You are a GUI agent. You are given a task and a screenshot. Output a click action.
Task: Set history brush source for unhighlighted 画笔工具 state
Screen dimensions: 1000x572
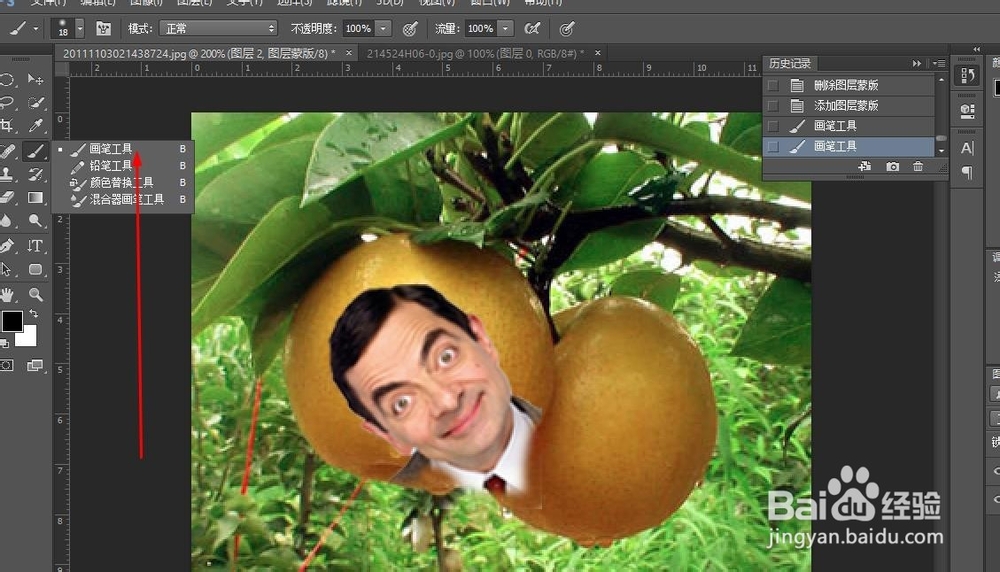tap(773, 126)
